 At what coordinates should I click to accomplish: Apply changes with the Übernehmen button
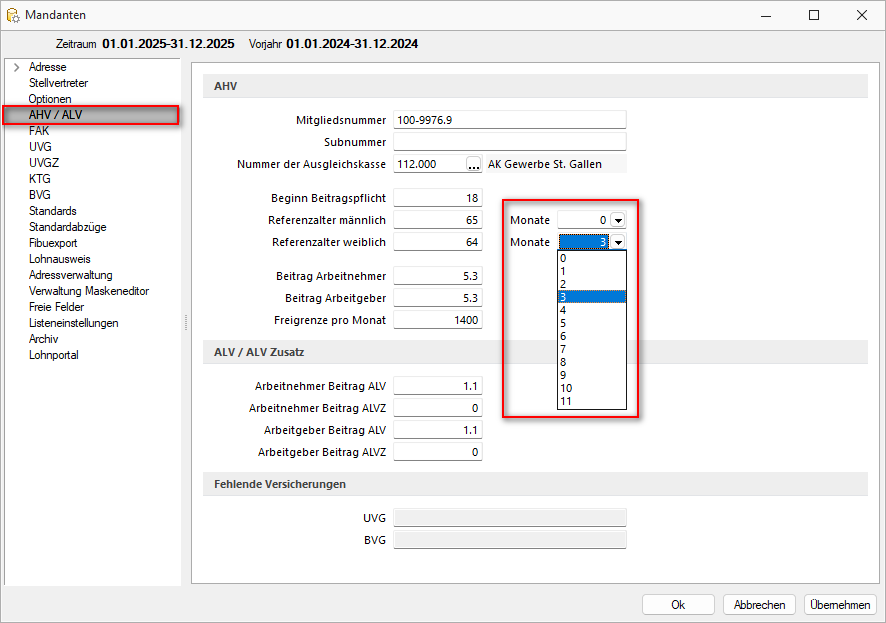(840, 605)
